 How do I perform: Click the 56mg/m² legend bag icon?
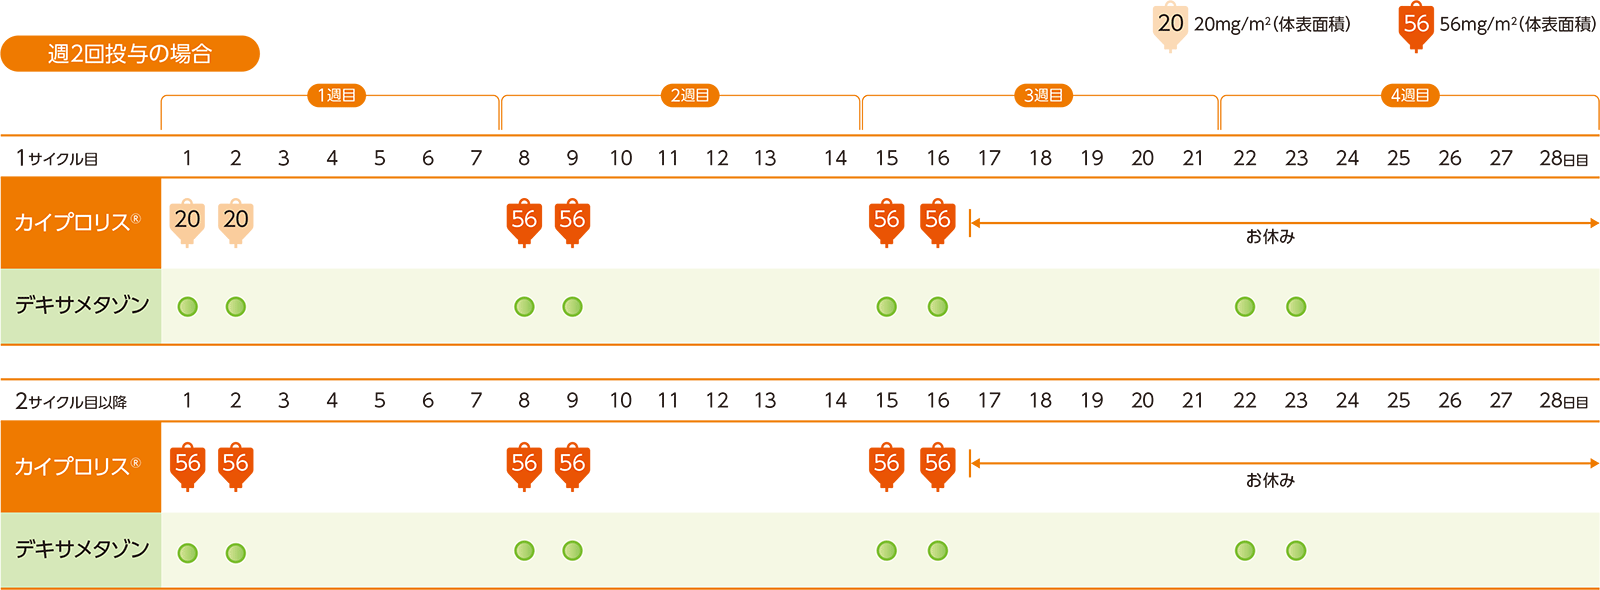(x=1416, y=25)
